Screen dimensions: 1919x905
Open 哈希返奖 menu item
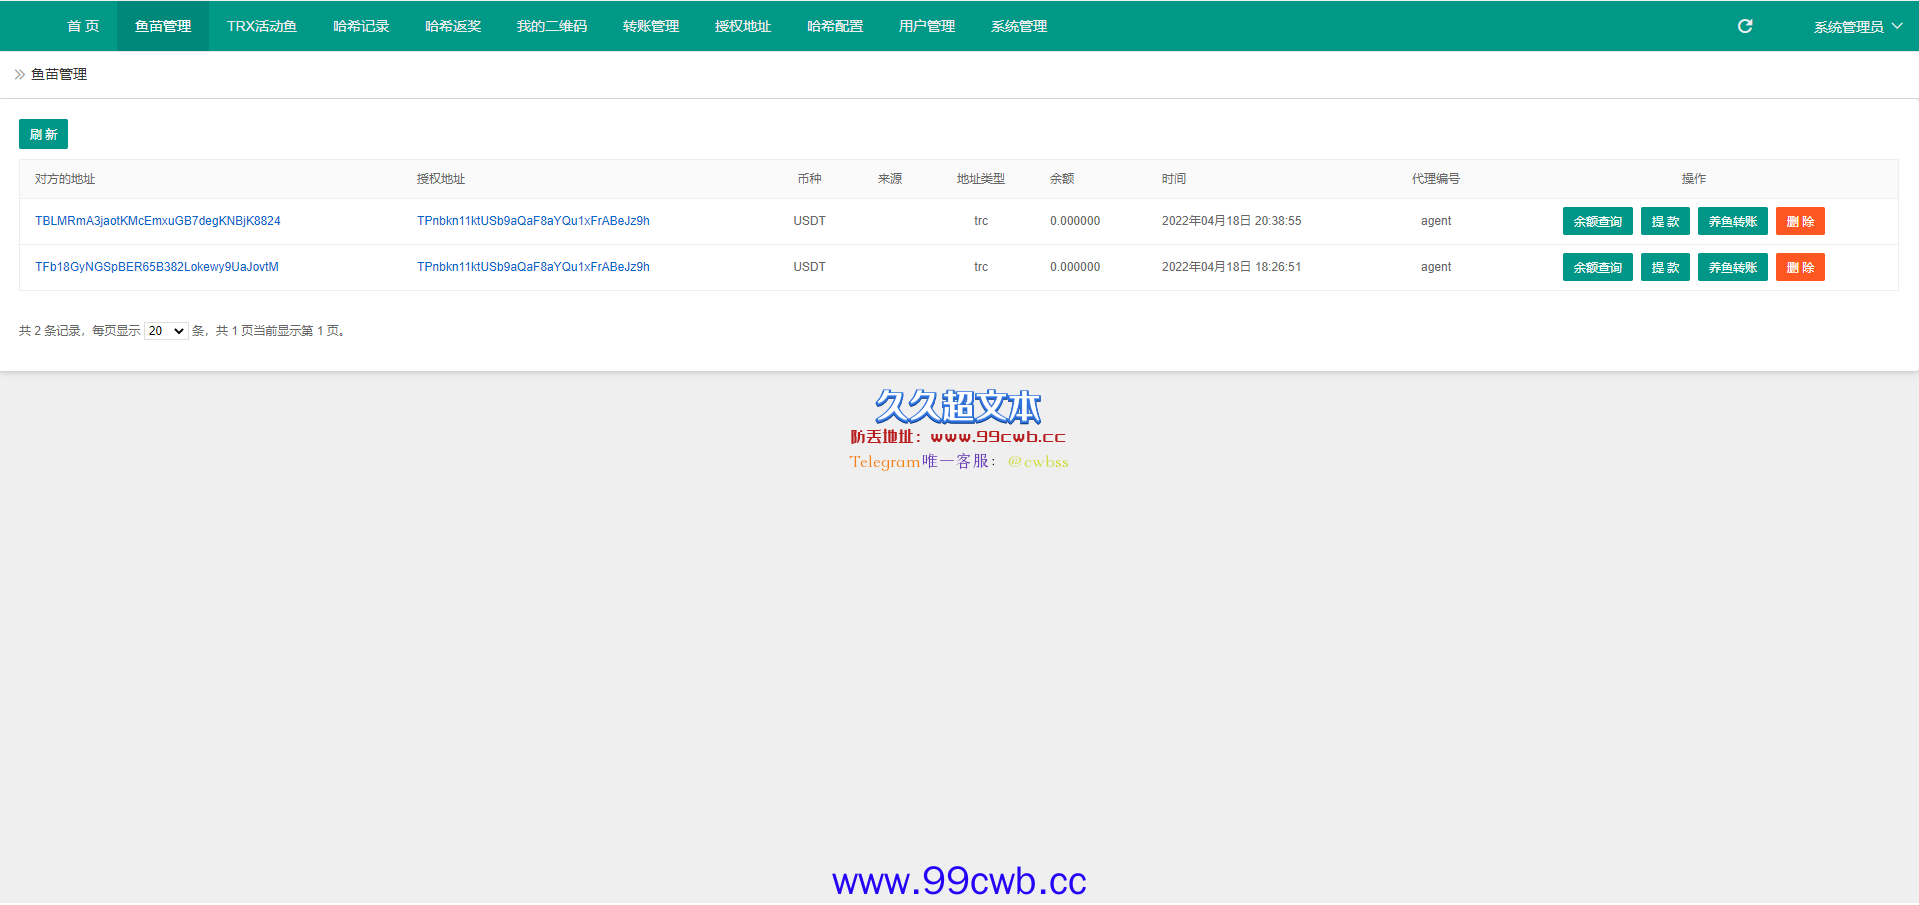(x=453, y=26)
